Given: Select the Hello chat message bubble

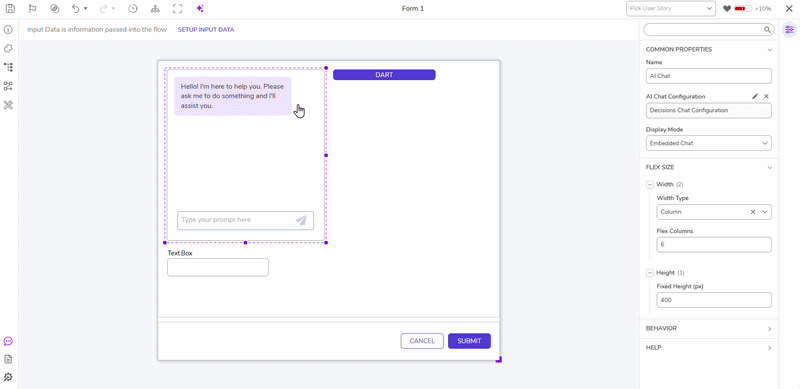Looking at the screenshot, I should point(233,96).
